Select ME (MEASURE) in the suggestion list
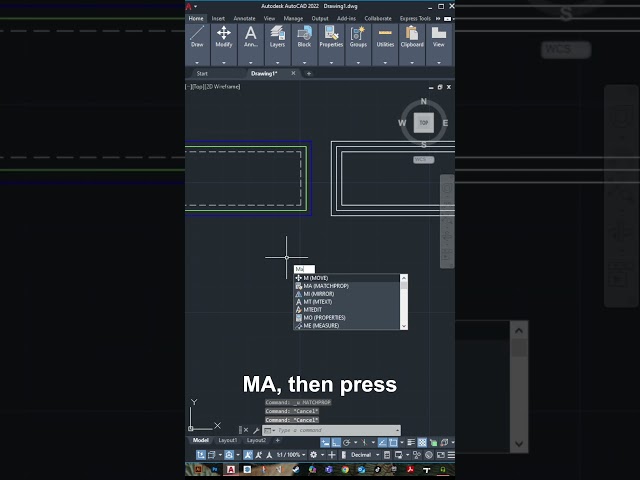Image resolution: width=640 pixels, height=480 pixels. 347,325
